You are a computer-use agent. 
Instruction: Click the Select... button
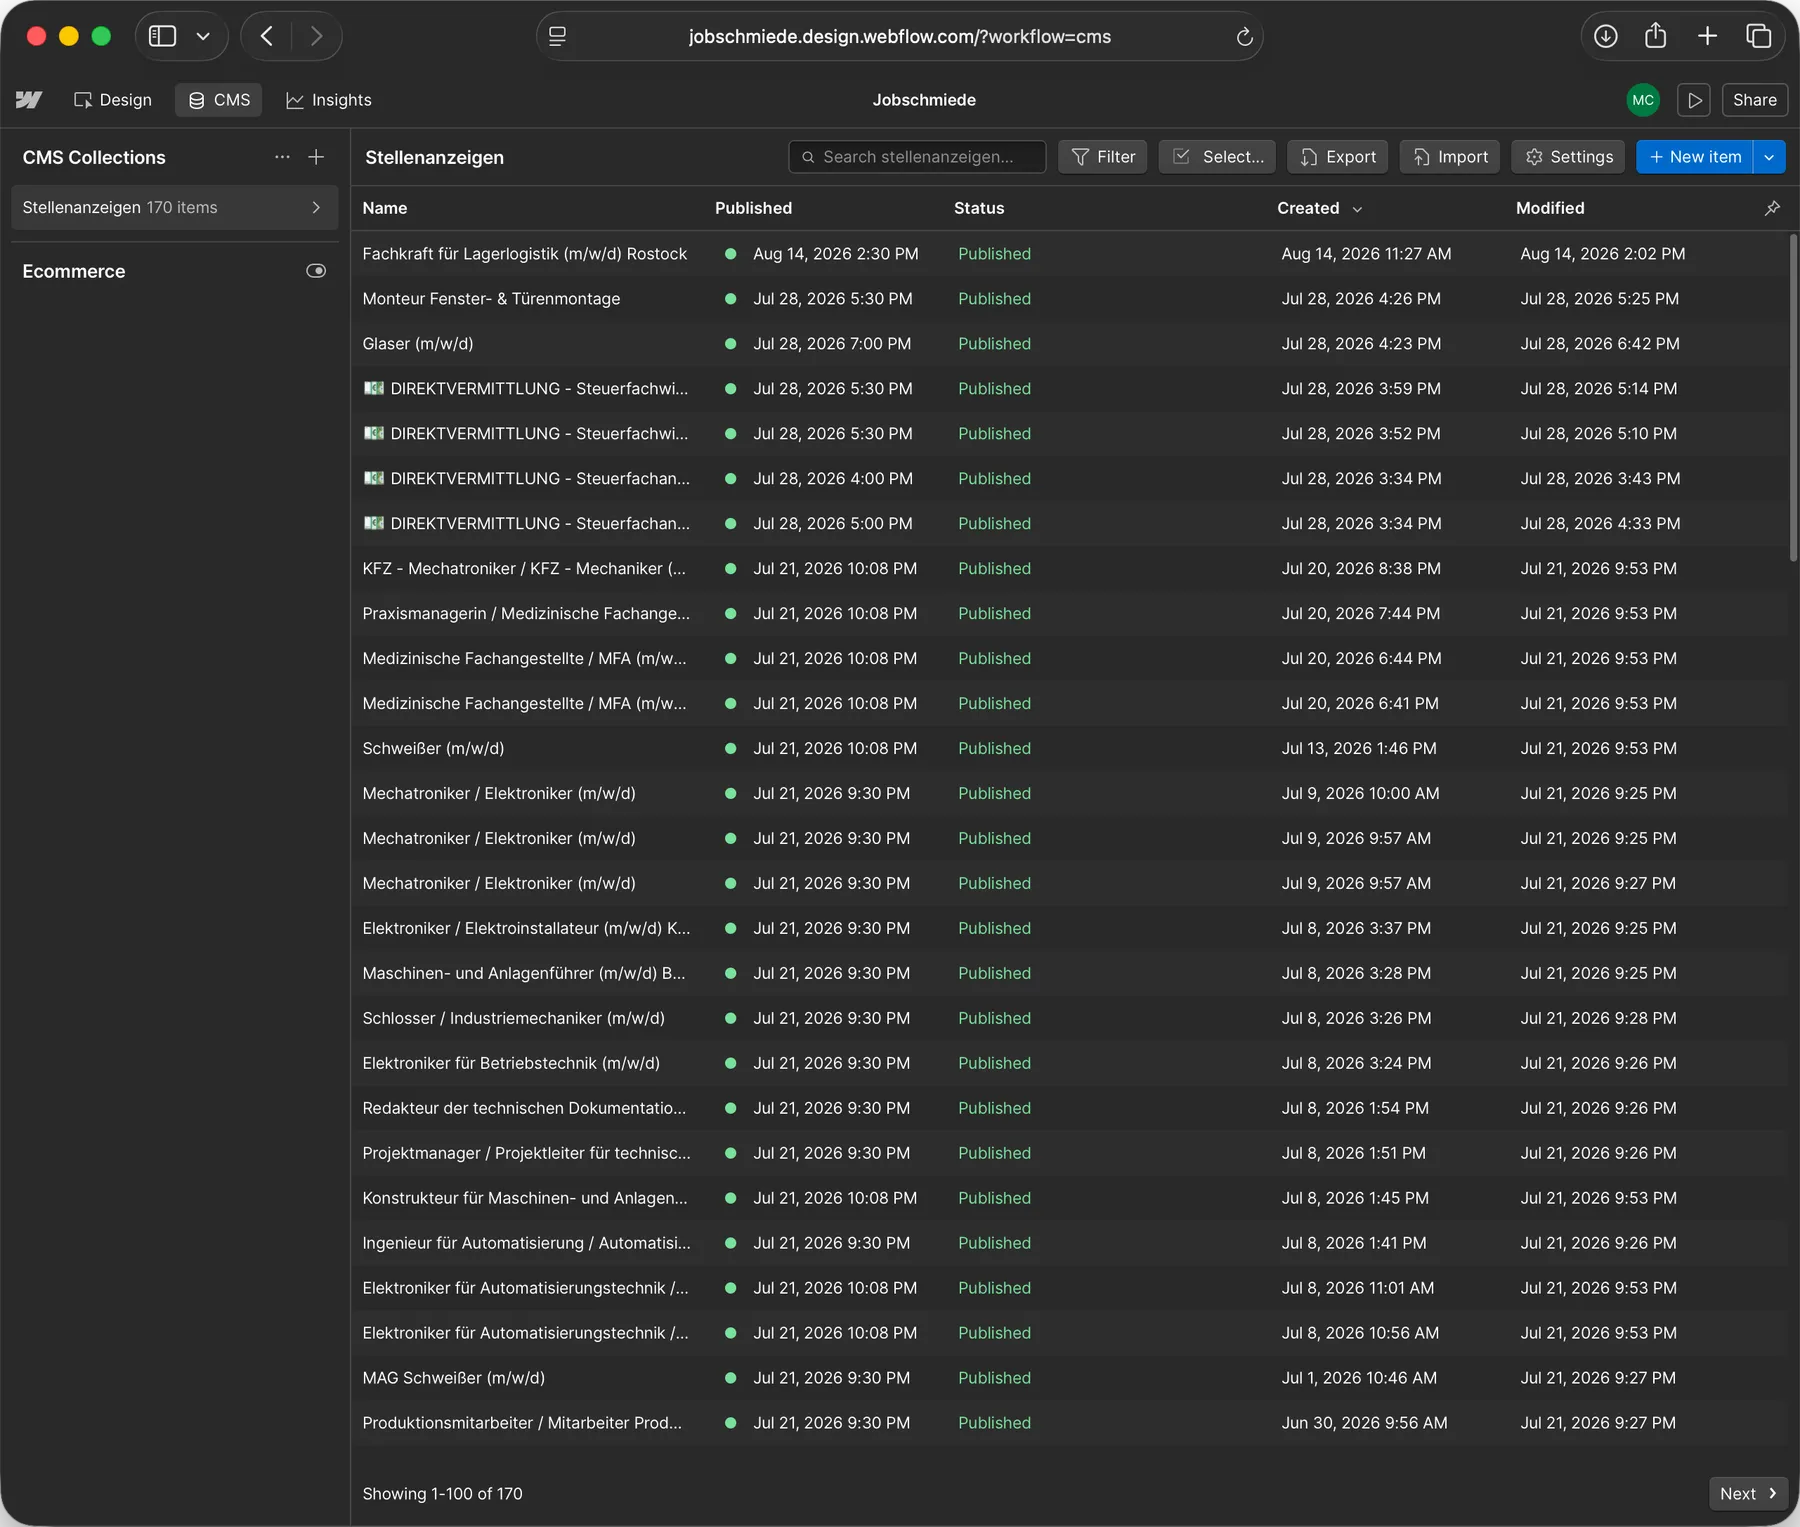point(1217,157)
